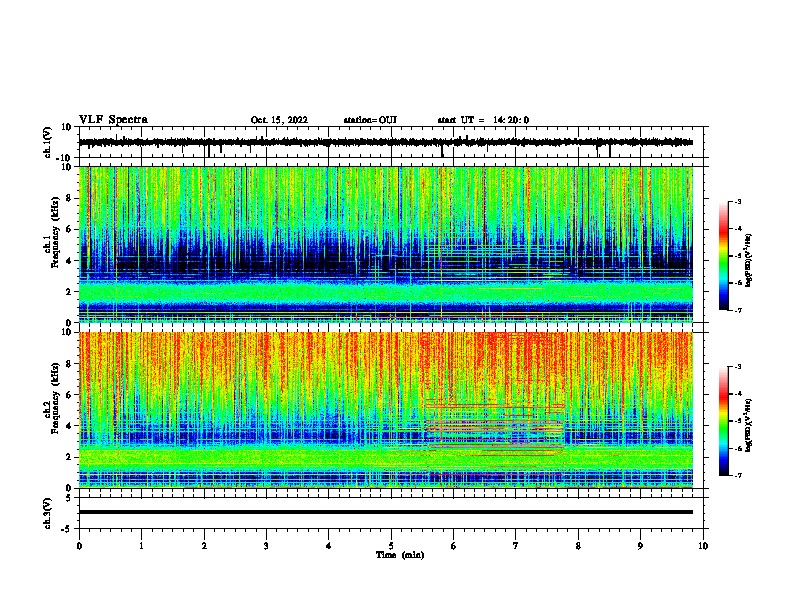Click the "-7" label on ch.2 color bar
The width and height of the screenshot is (792, 612).
coord(737,475)
